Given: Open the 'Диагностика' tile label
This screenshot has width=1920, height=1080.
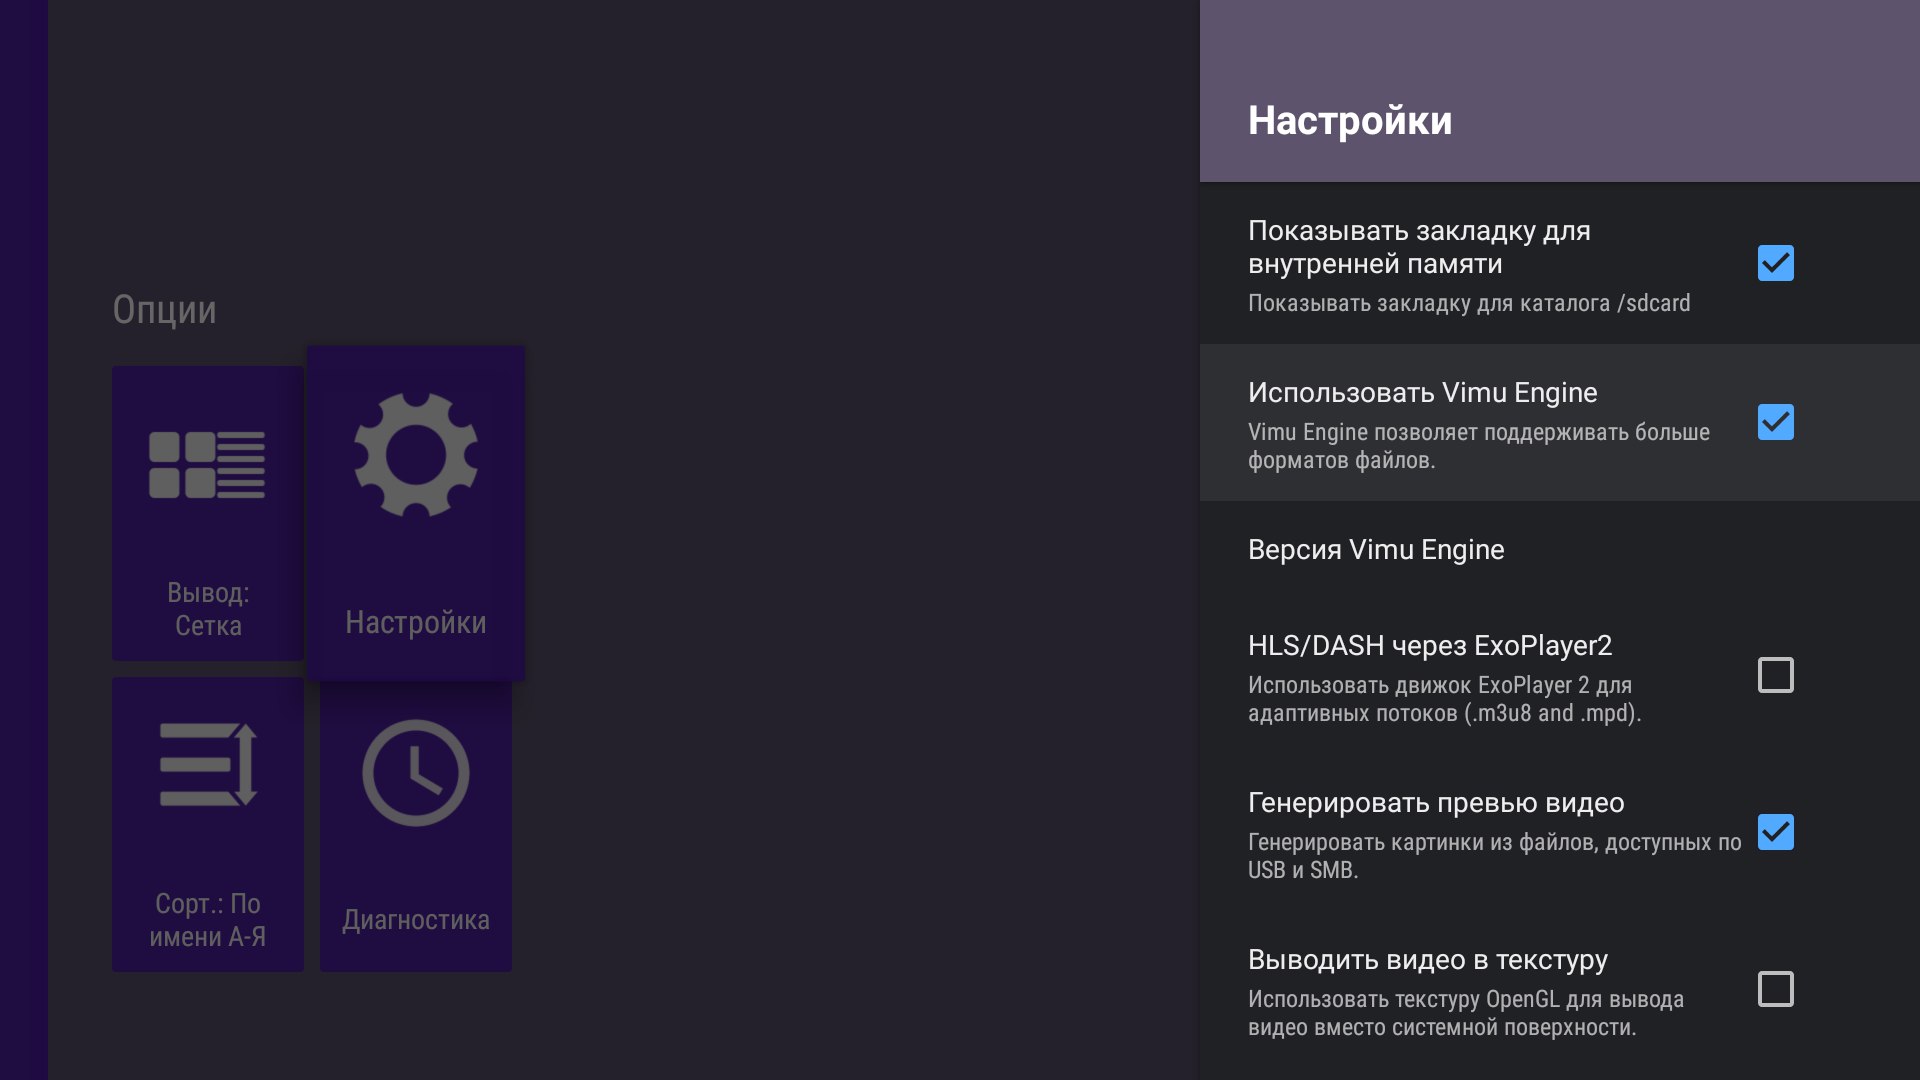Looking at the screenshot, I should coord(415,920).
